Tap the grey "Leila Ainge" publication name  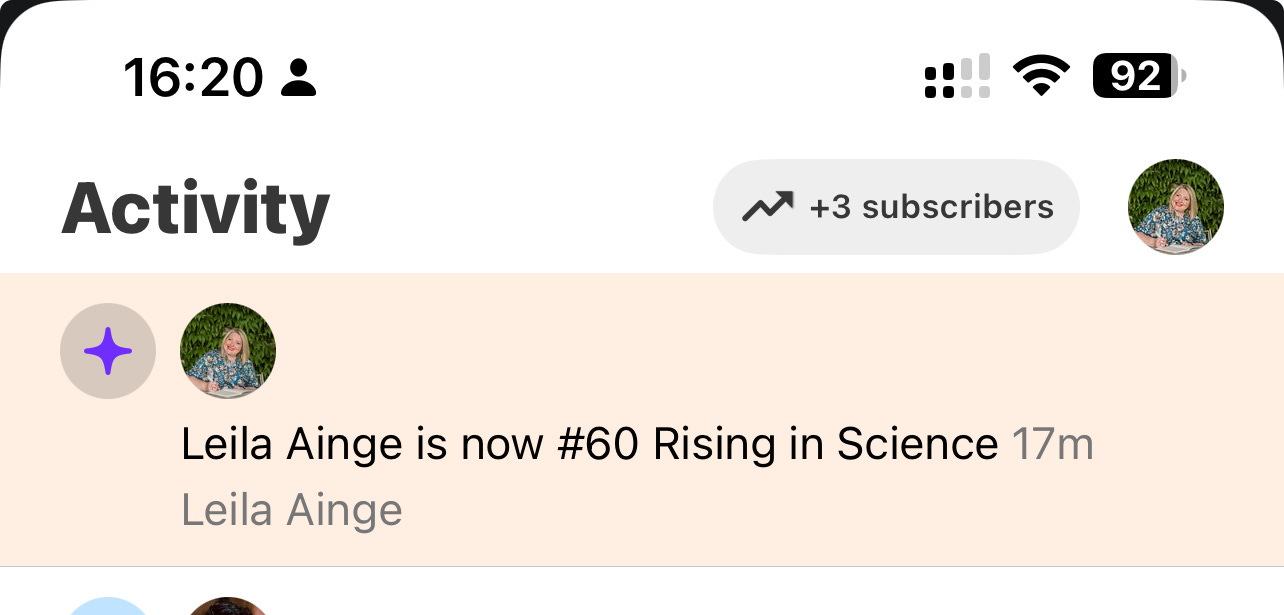292,511
